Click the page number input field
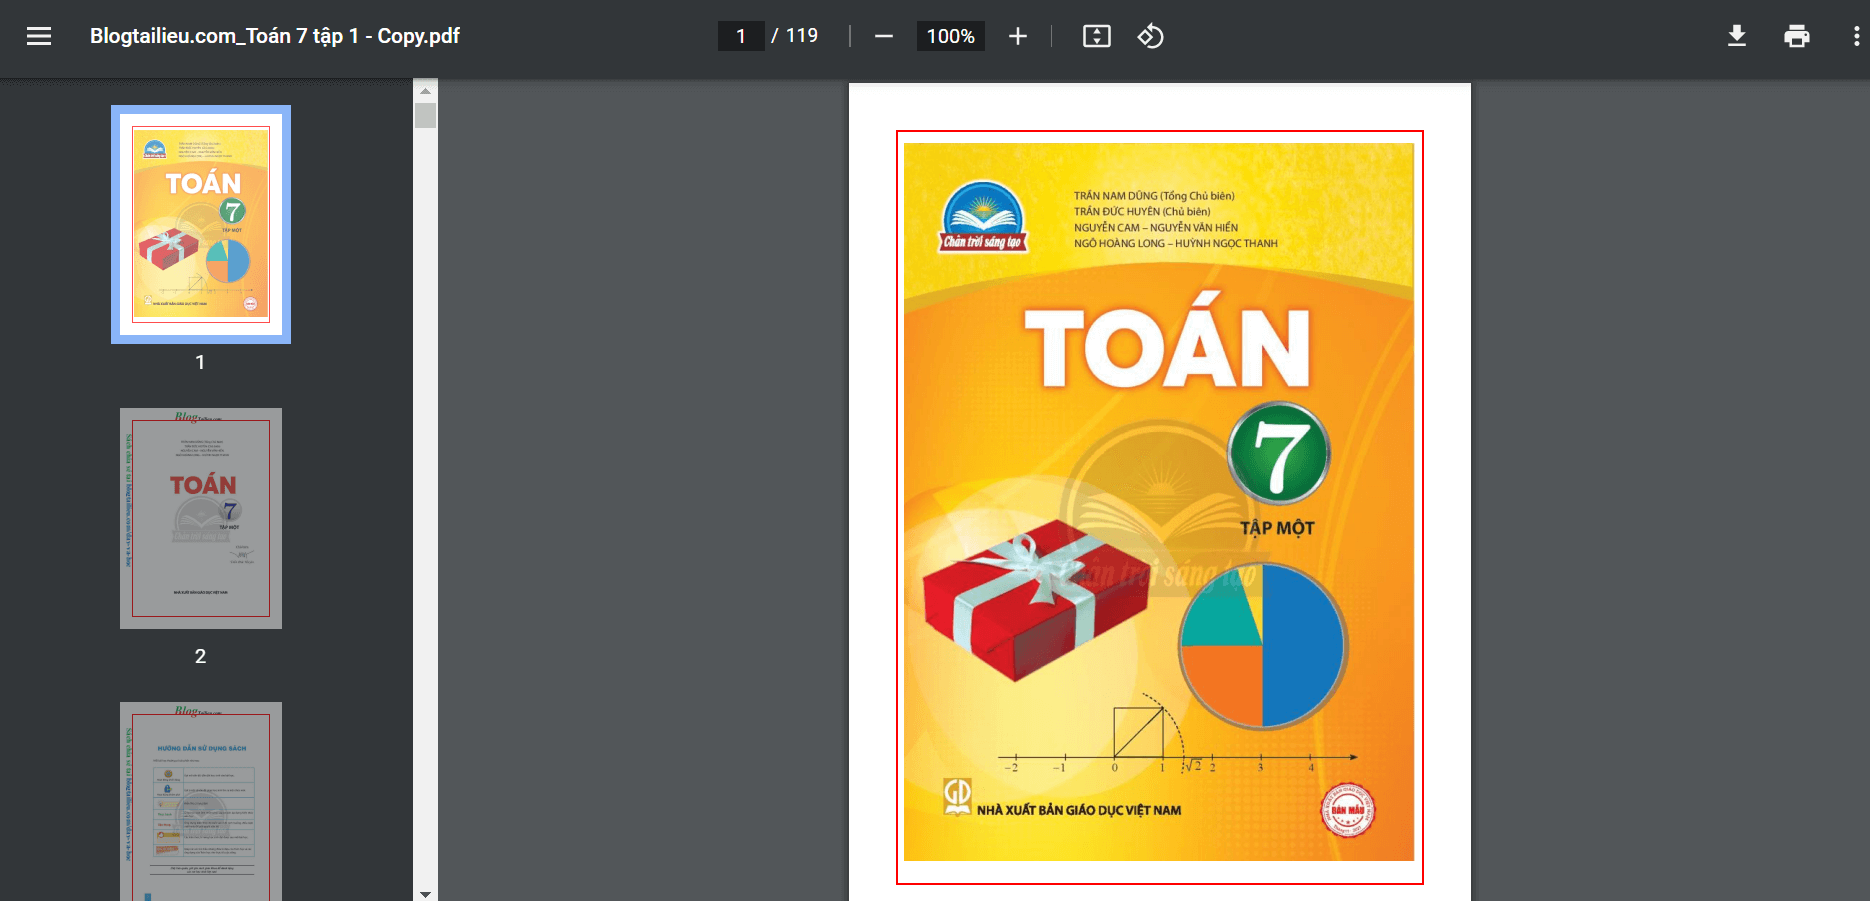The image size is (1870, 901). click(741, 36)
